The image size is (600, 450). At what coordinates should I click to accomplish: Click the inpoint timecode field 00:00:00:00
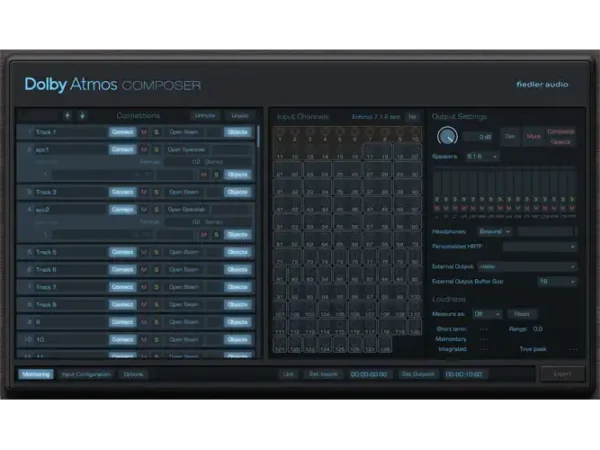click(x=369, y=374)
